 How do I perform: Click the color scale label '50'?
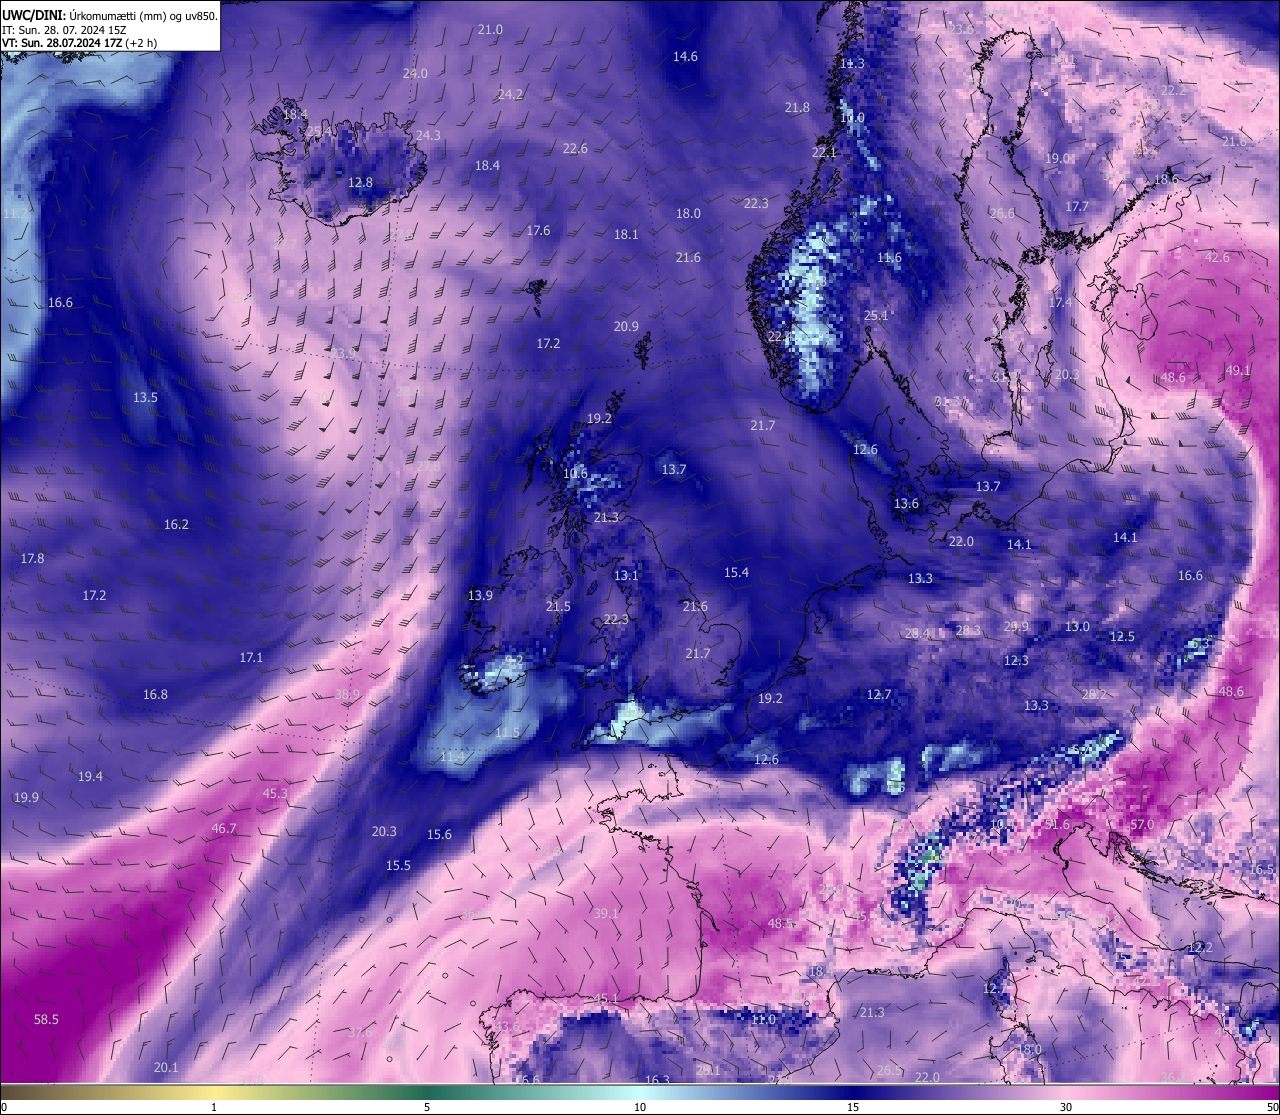click(x=1272, y=1107)
